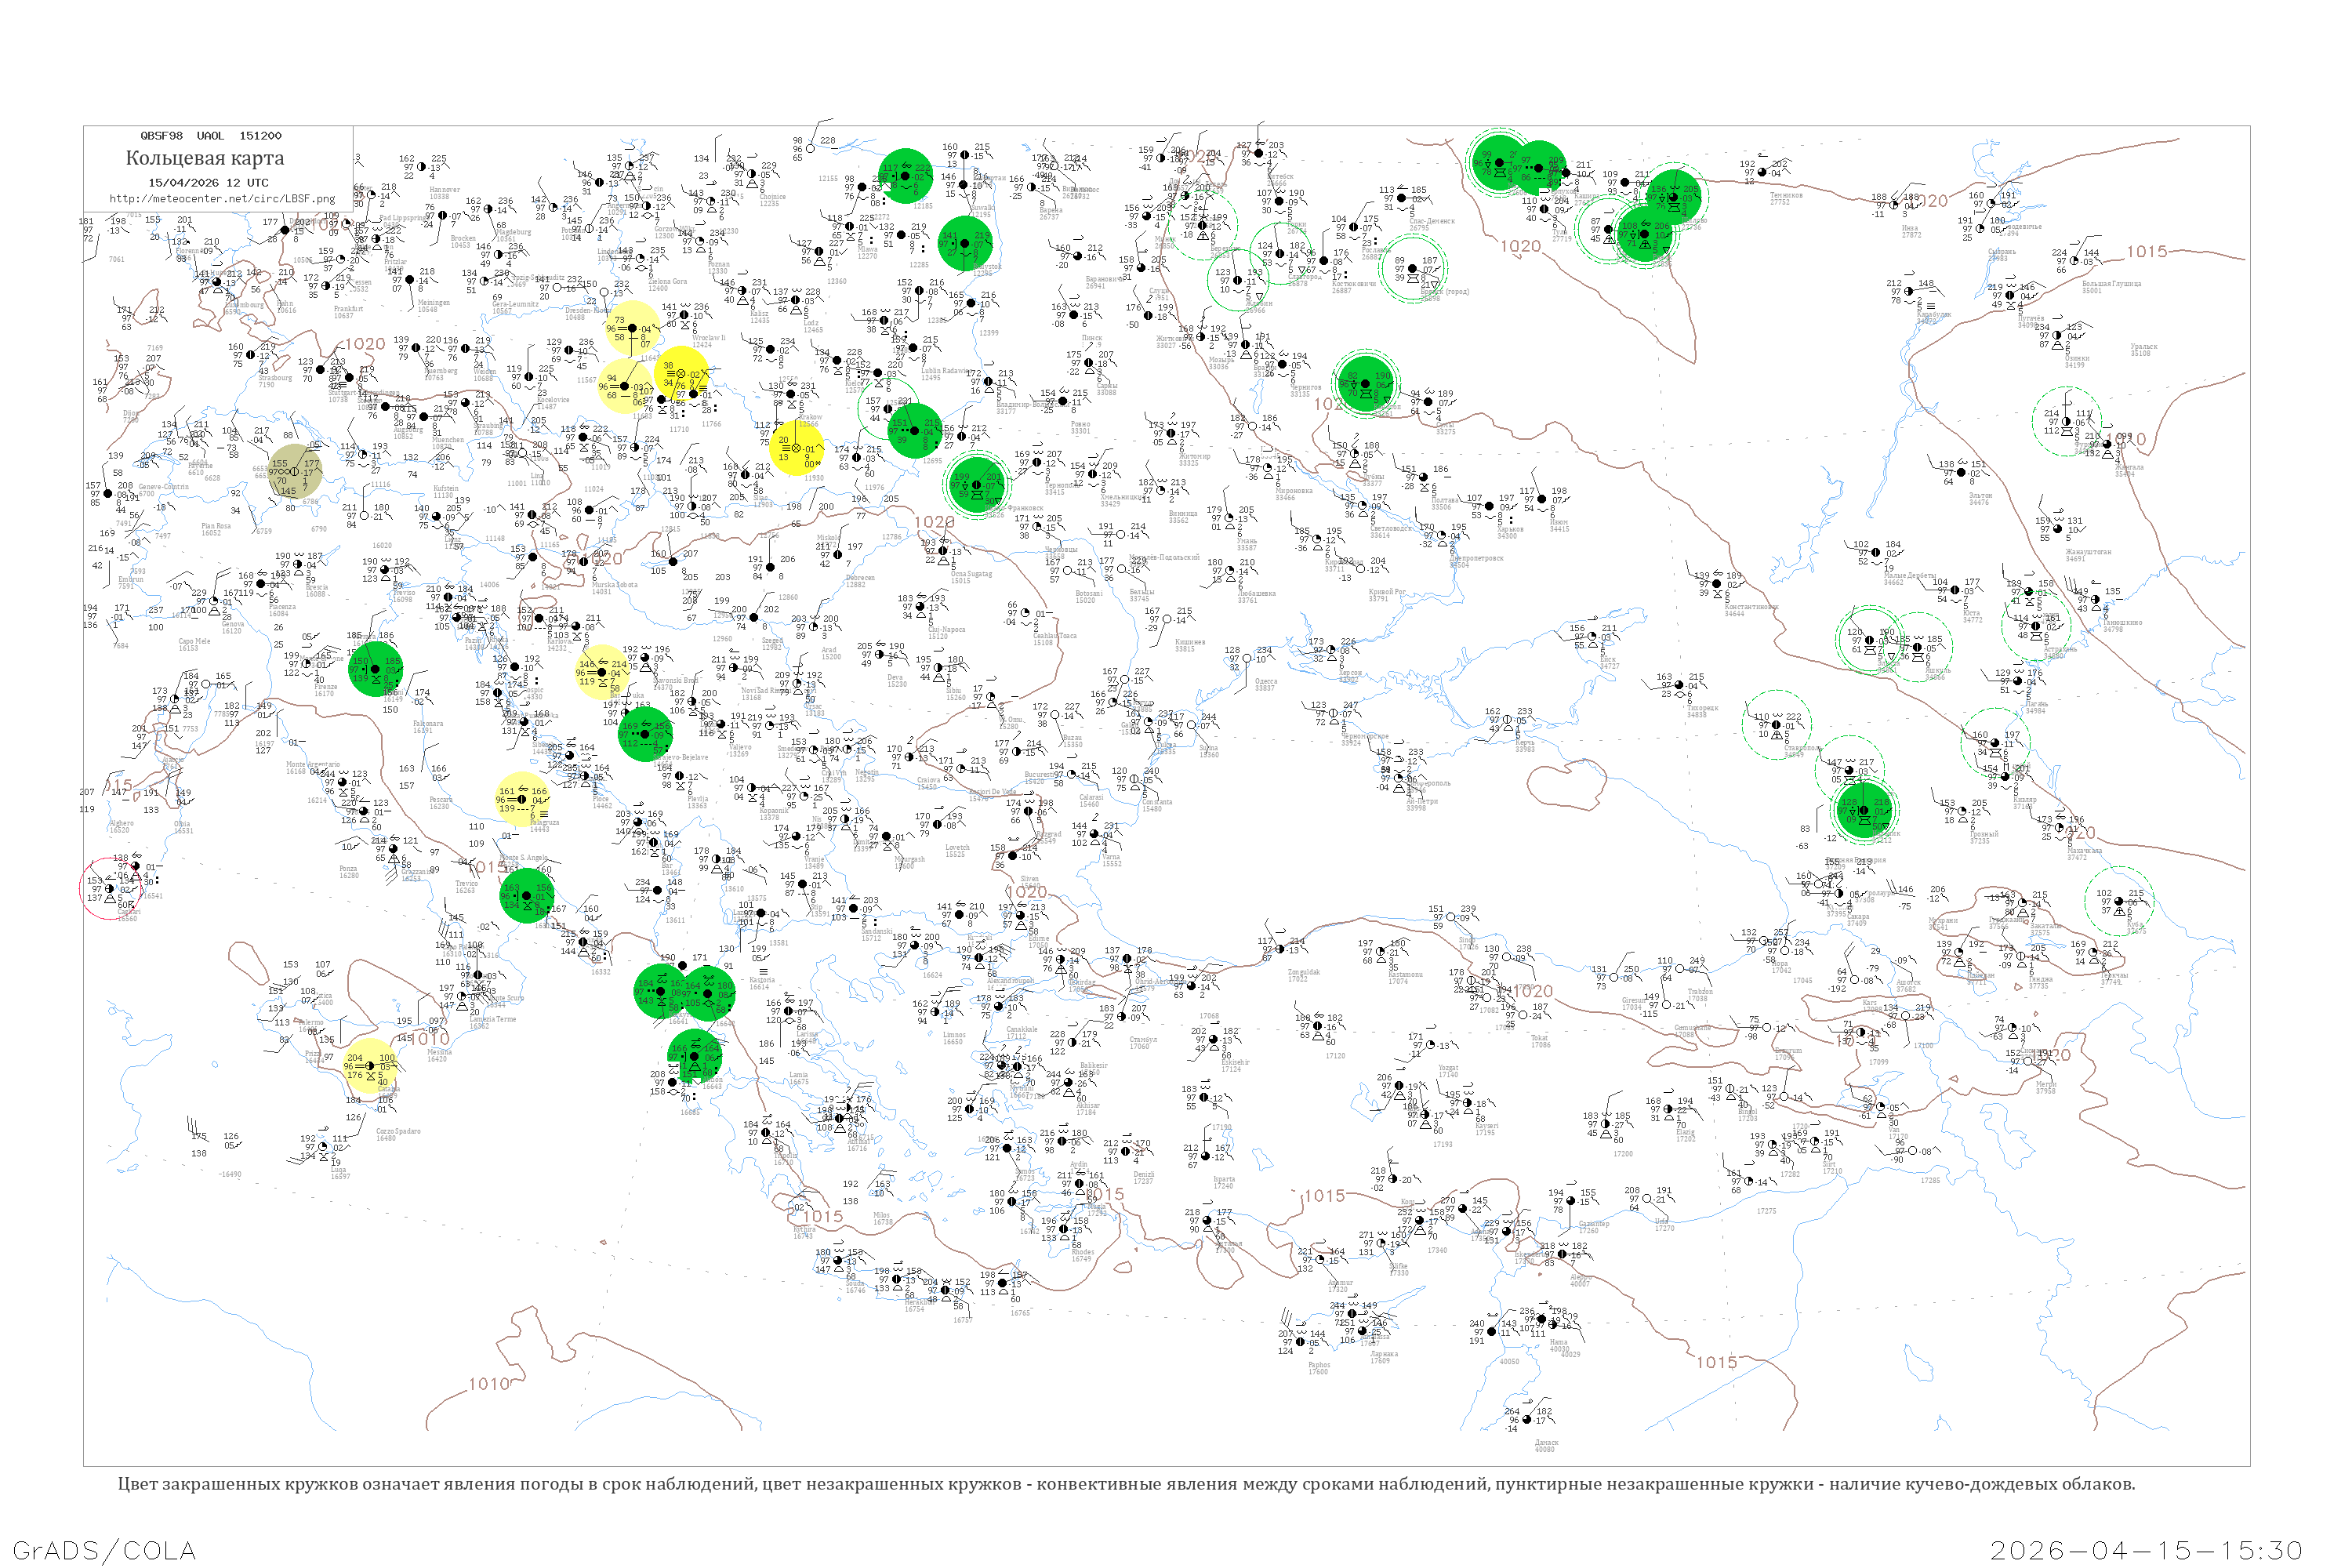Click the meteocenter.net LBSF.png URL
This screenshot has height=1568, width=2352.
click(x=222, y=199)
